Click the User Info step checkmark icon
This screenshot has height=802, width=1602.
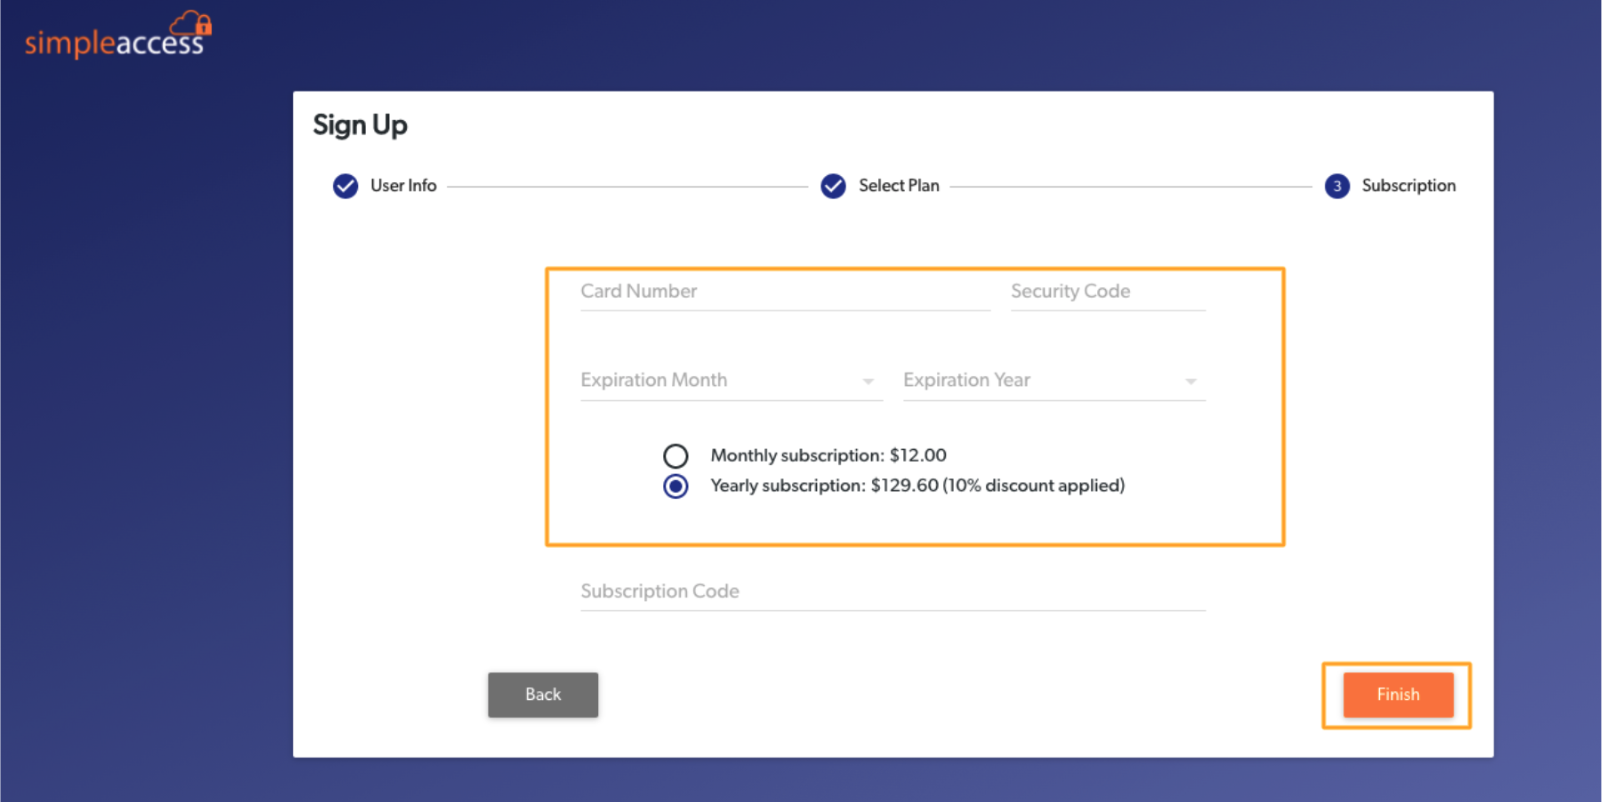pyautogui.click(x=345, y=186)
